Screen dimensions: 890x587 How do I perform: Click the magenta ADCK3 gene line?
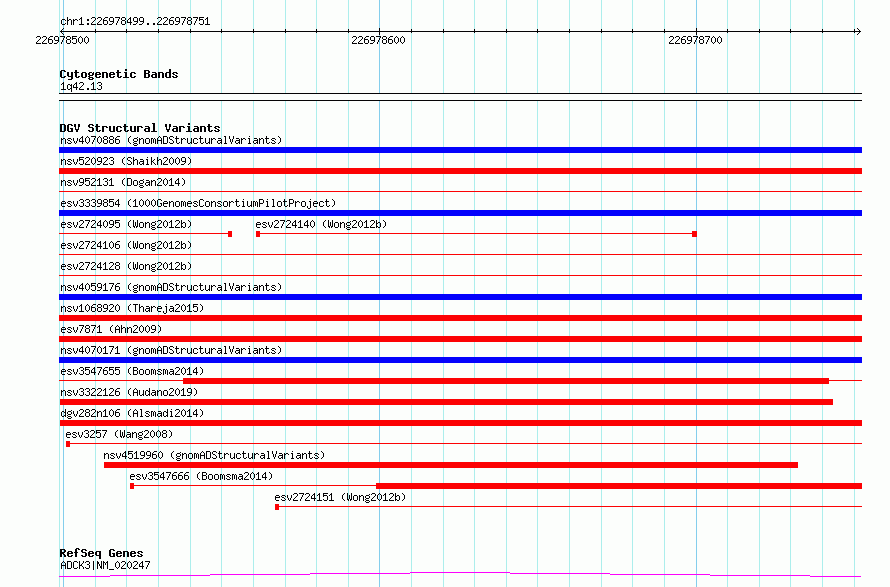tap(460, 575)
